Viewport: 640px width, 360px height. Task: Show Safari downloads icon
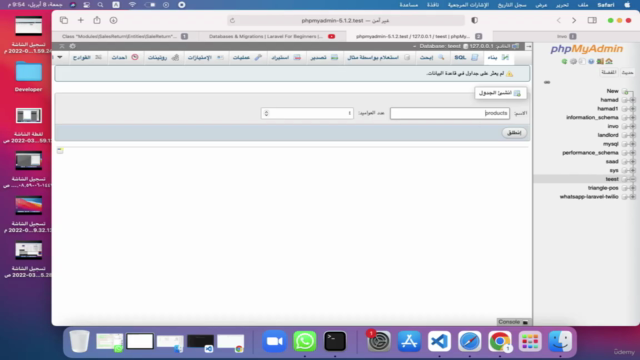[x=113, y=20]
